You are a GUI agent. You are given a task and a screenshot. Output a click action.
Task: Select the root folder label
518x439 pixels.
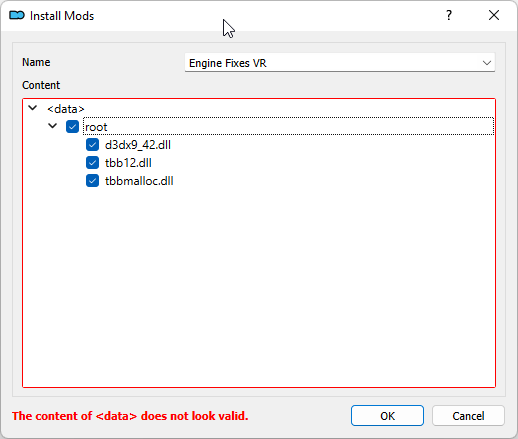[x=96, y=127]
